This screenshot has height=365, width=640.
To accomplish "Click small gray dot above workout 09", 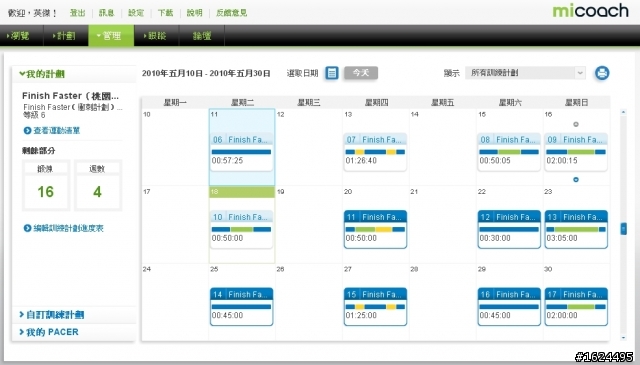I will [x=576, y=125].
